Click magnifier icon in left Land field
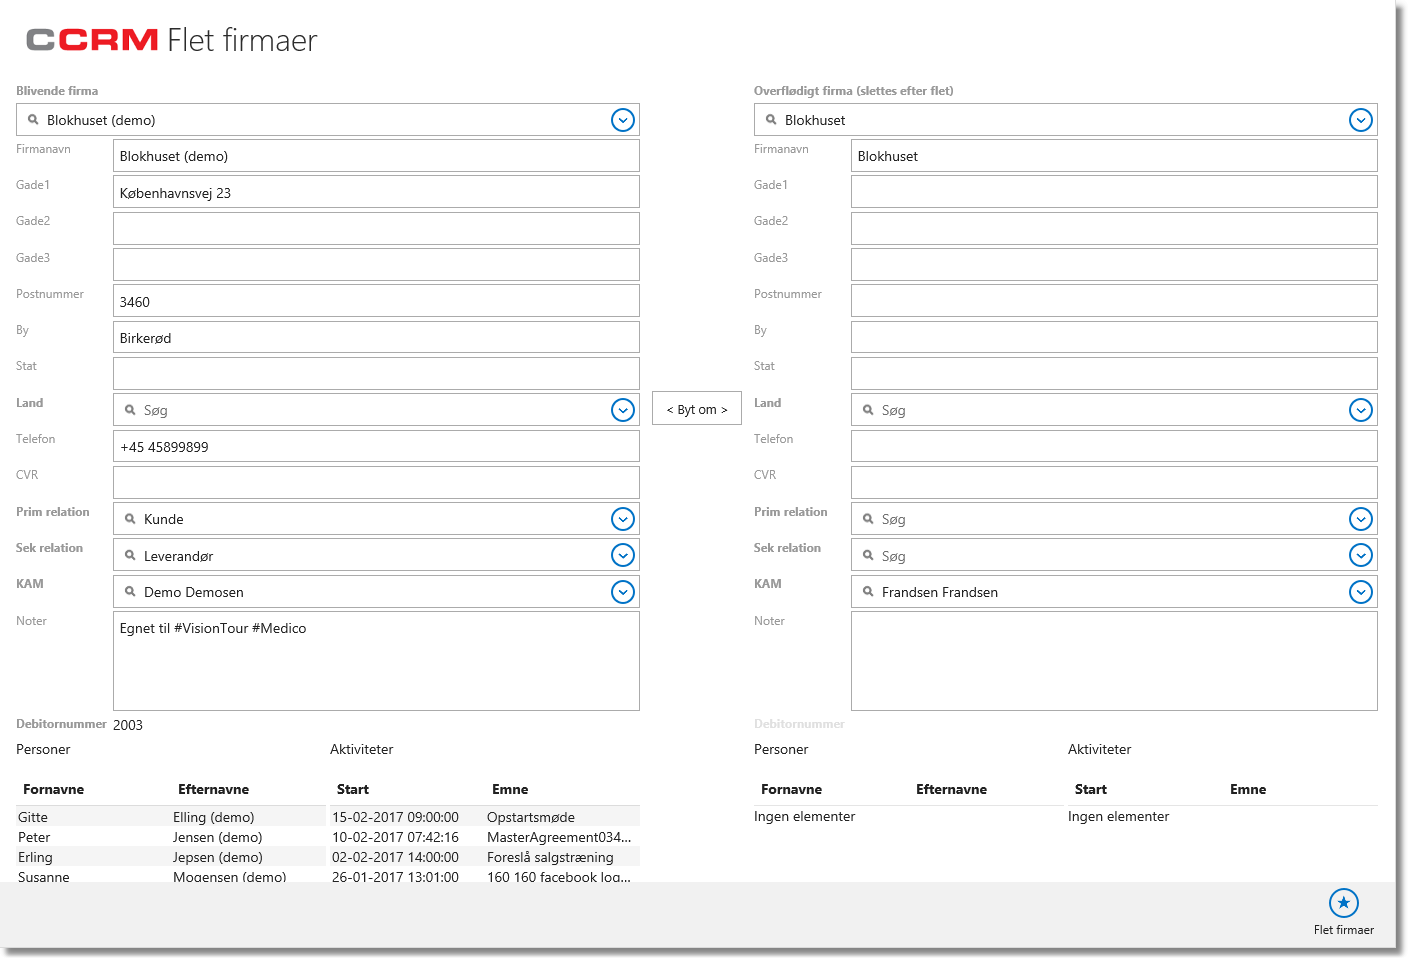This screenshot has height=960, width=1408. [x=130, y=410]
